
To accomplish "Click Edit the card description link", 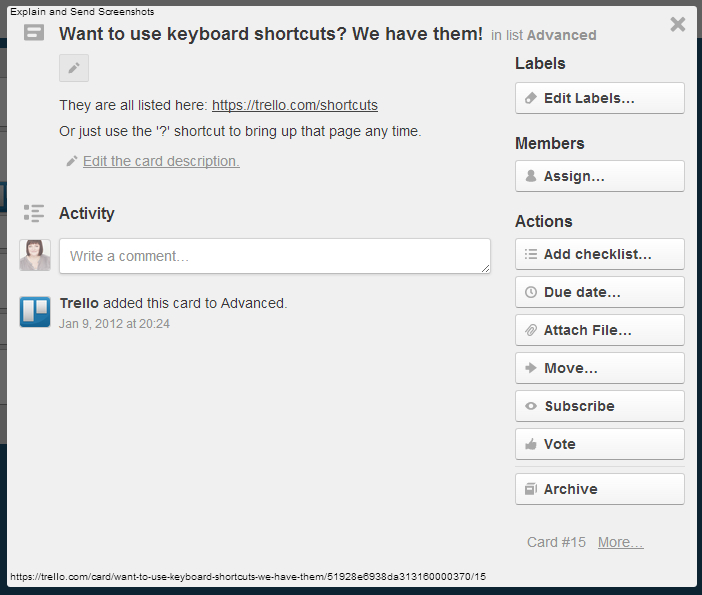I will coord(161,161).
